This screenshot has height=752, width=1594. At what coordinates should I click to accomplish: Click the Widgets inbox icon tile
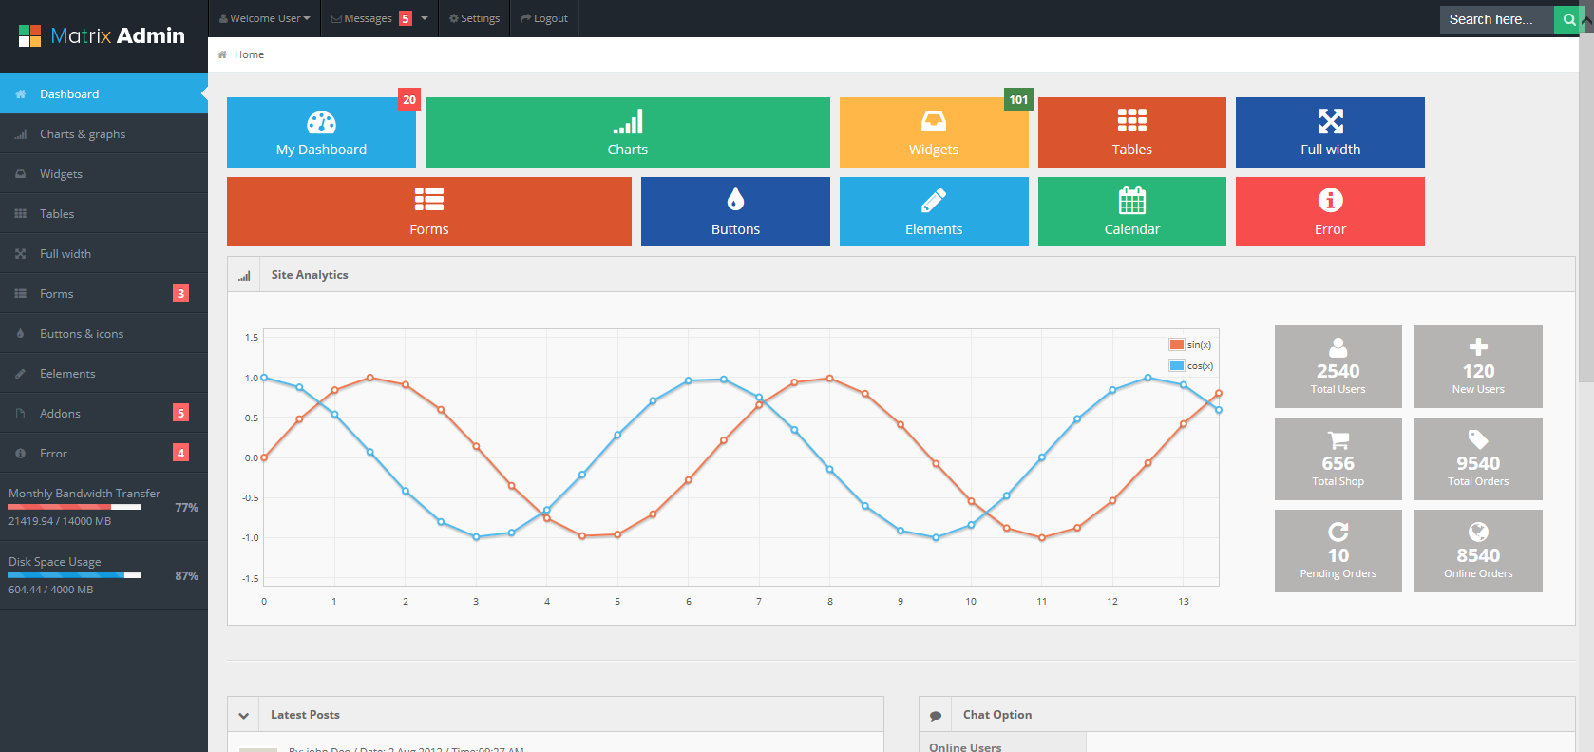(x=933, y=132)
